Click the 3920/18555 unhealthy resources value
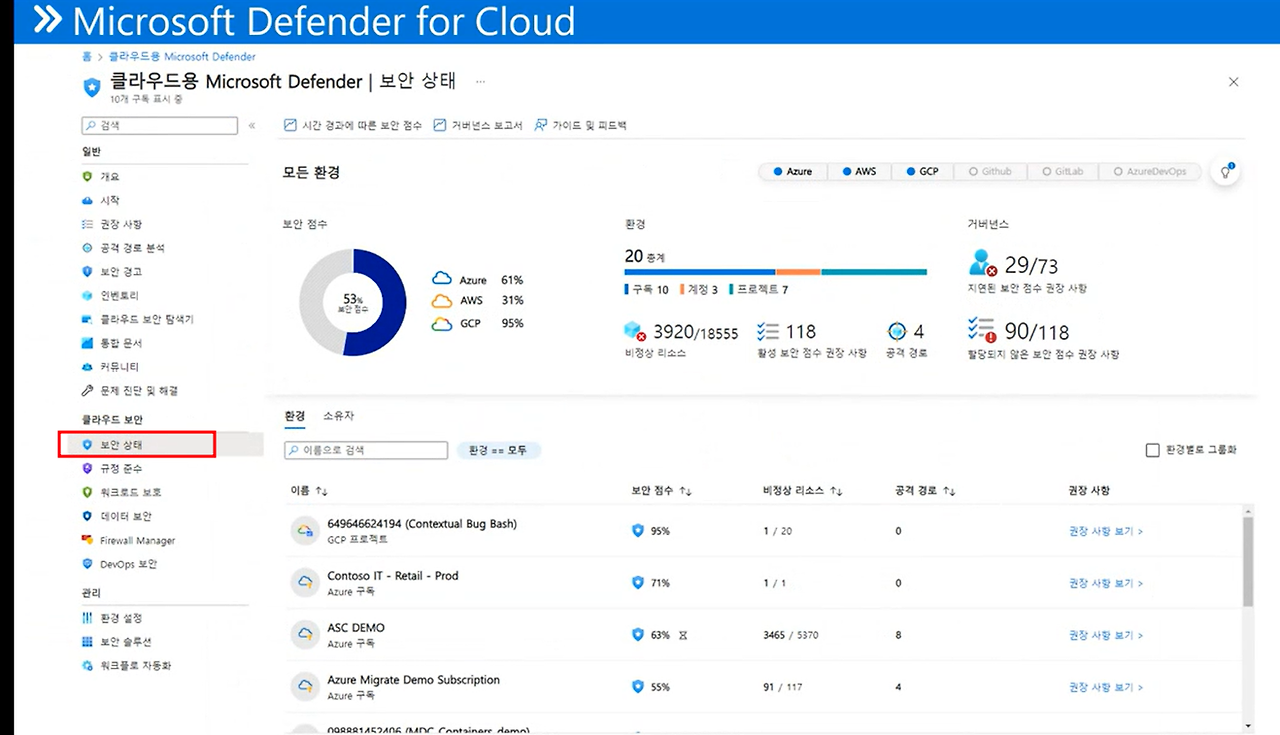 coord(695,332)
